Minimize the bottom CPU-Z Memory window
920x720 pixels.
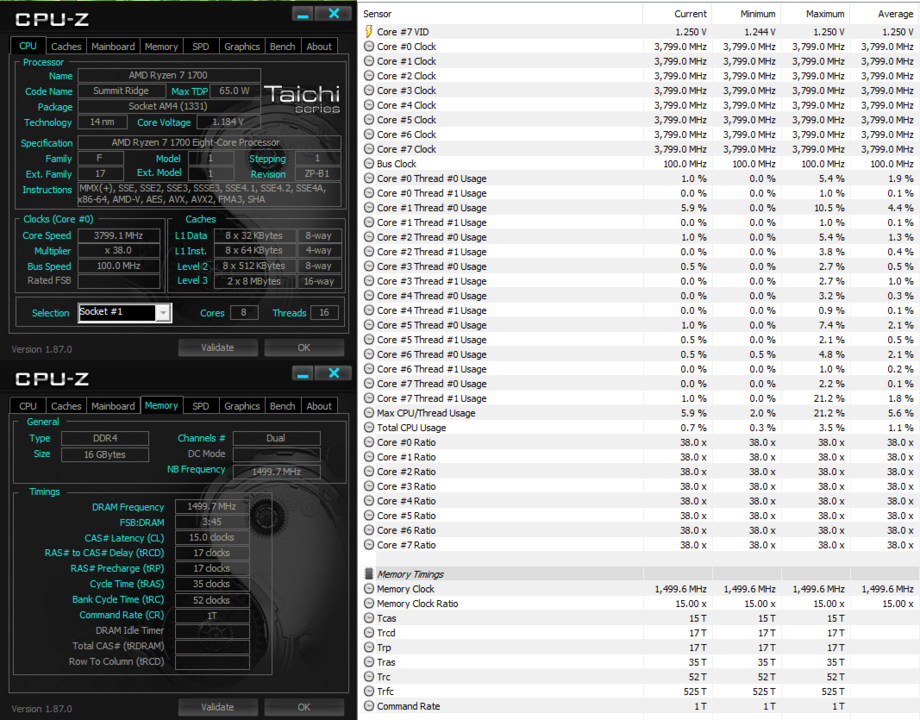coord(303,373)
